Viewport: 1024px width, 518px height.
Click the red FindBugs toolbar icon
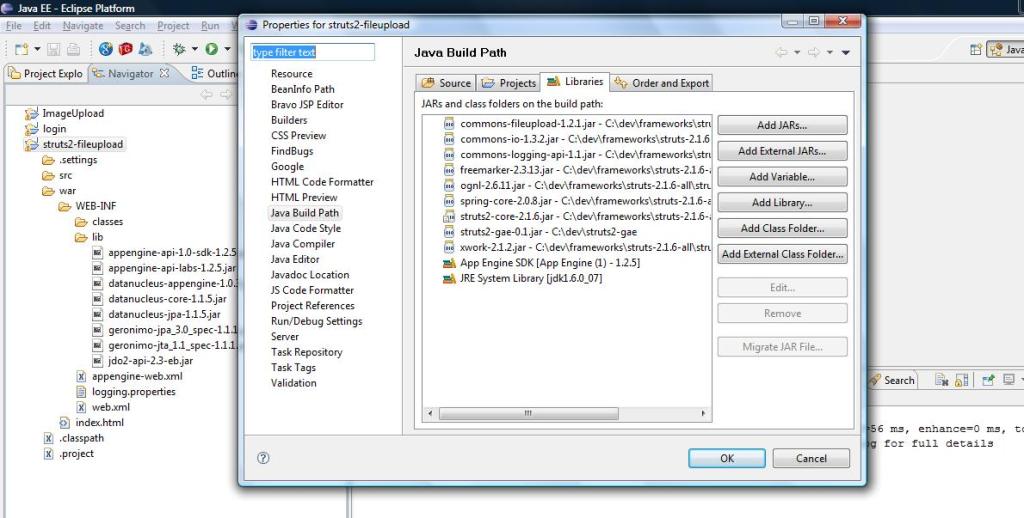tap(125, 48)
